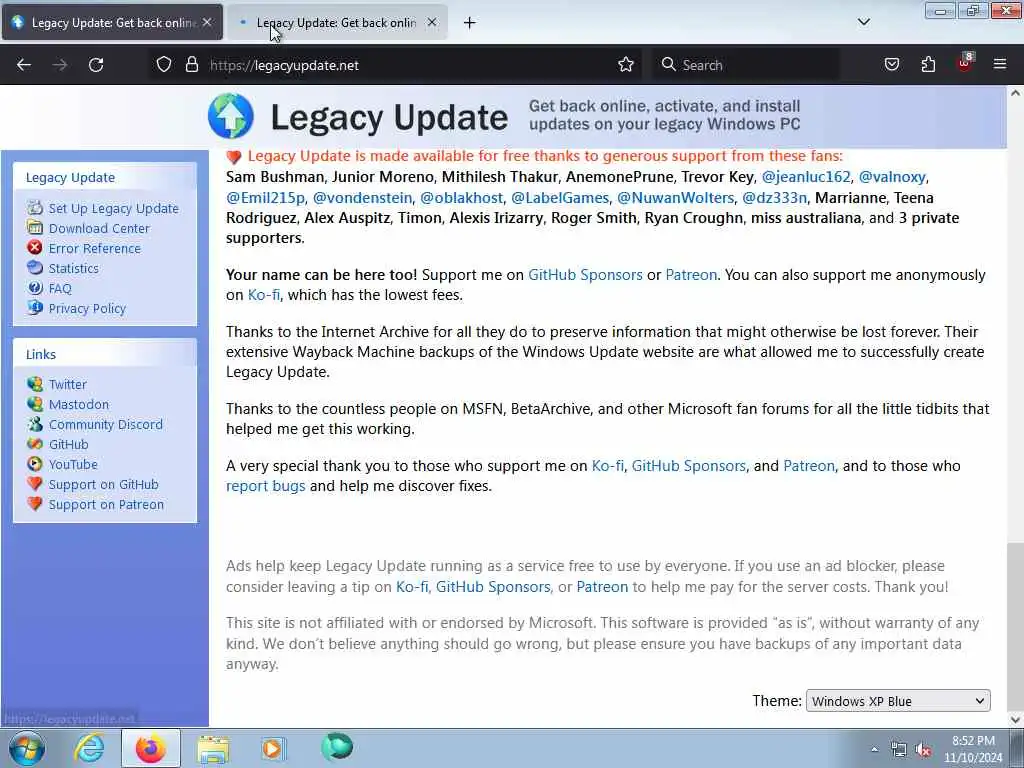
Task: Click the red Error Reference icon
Action: pyautogui.click(x=35, y=248)
